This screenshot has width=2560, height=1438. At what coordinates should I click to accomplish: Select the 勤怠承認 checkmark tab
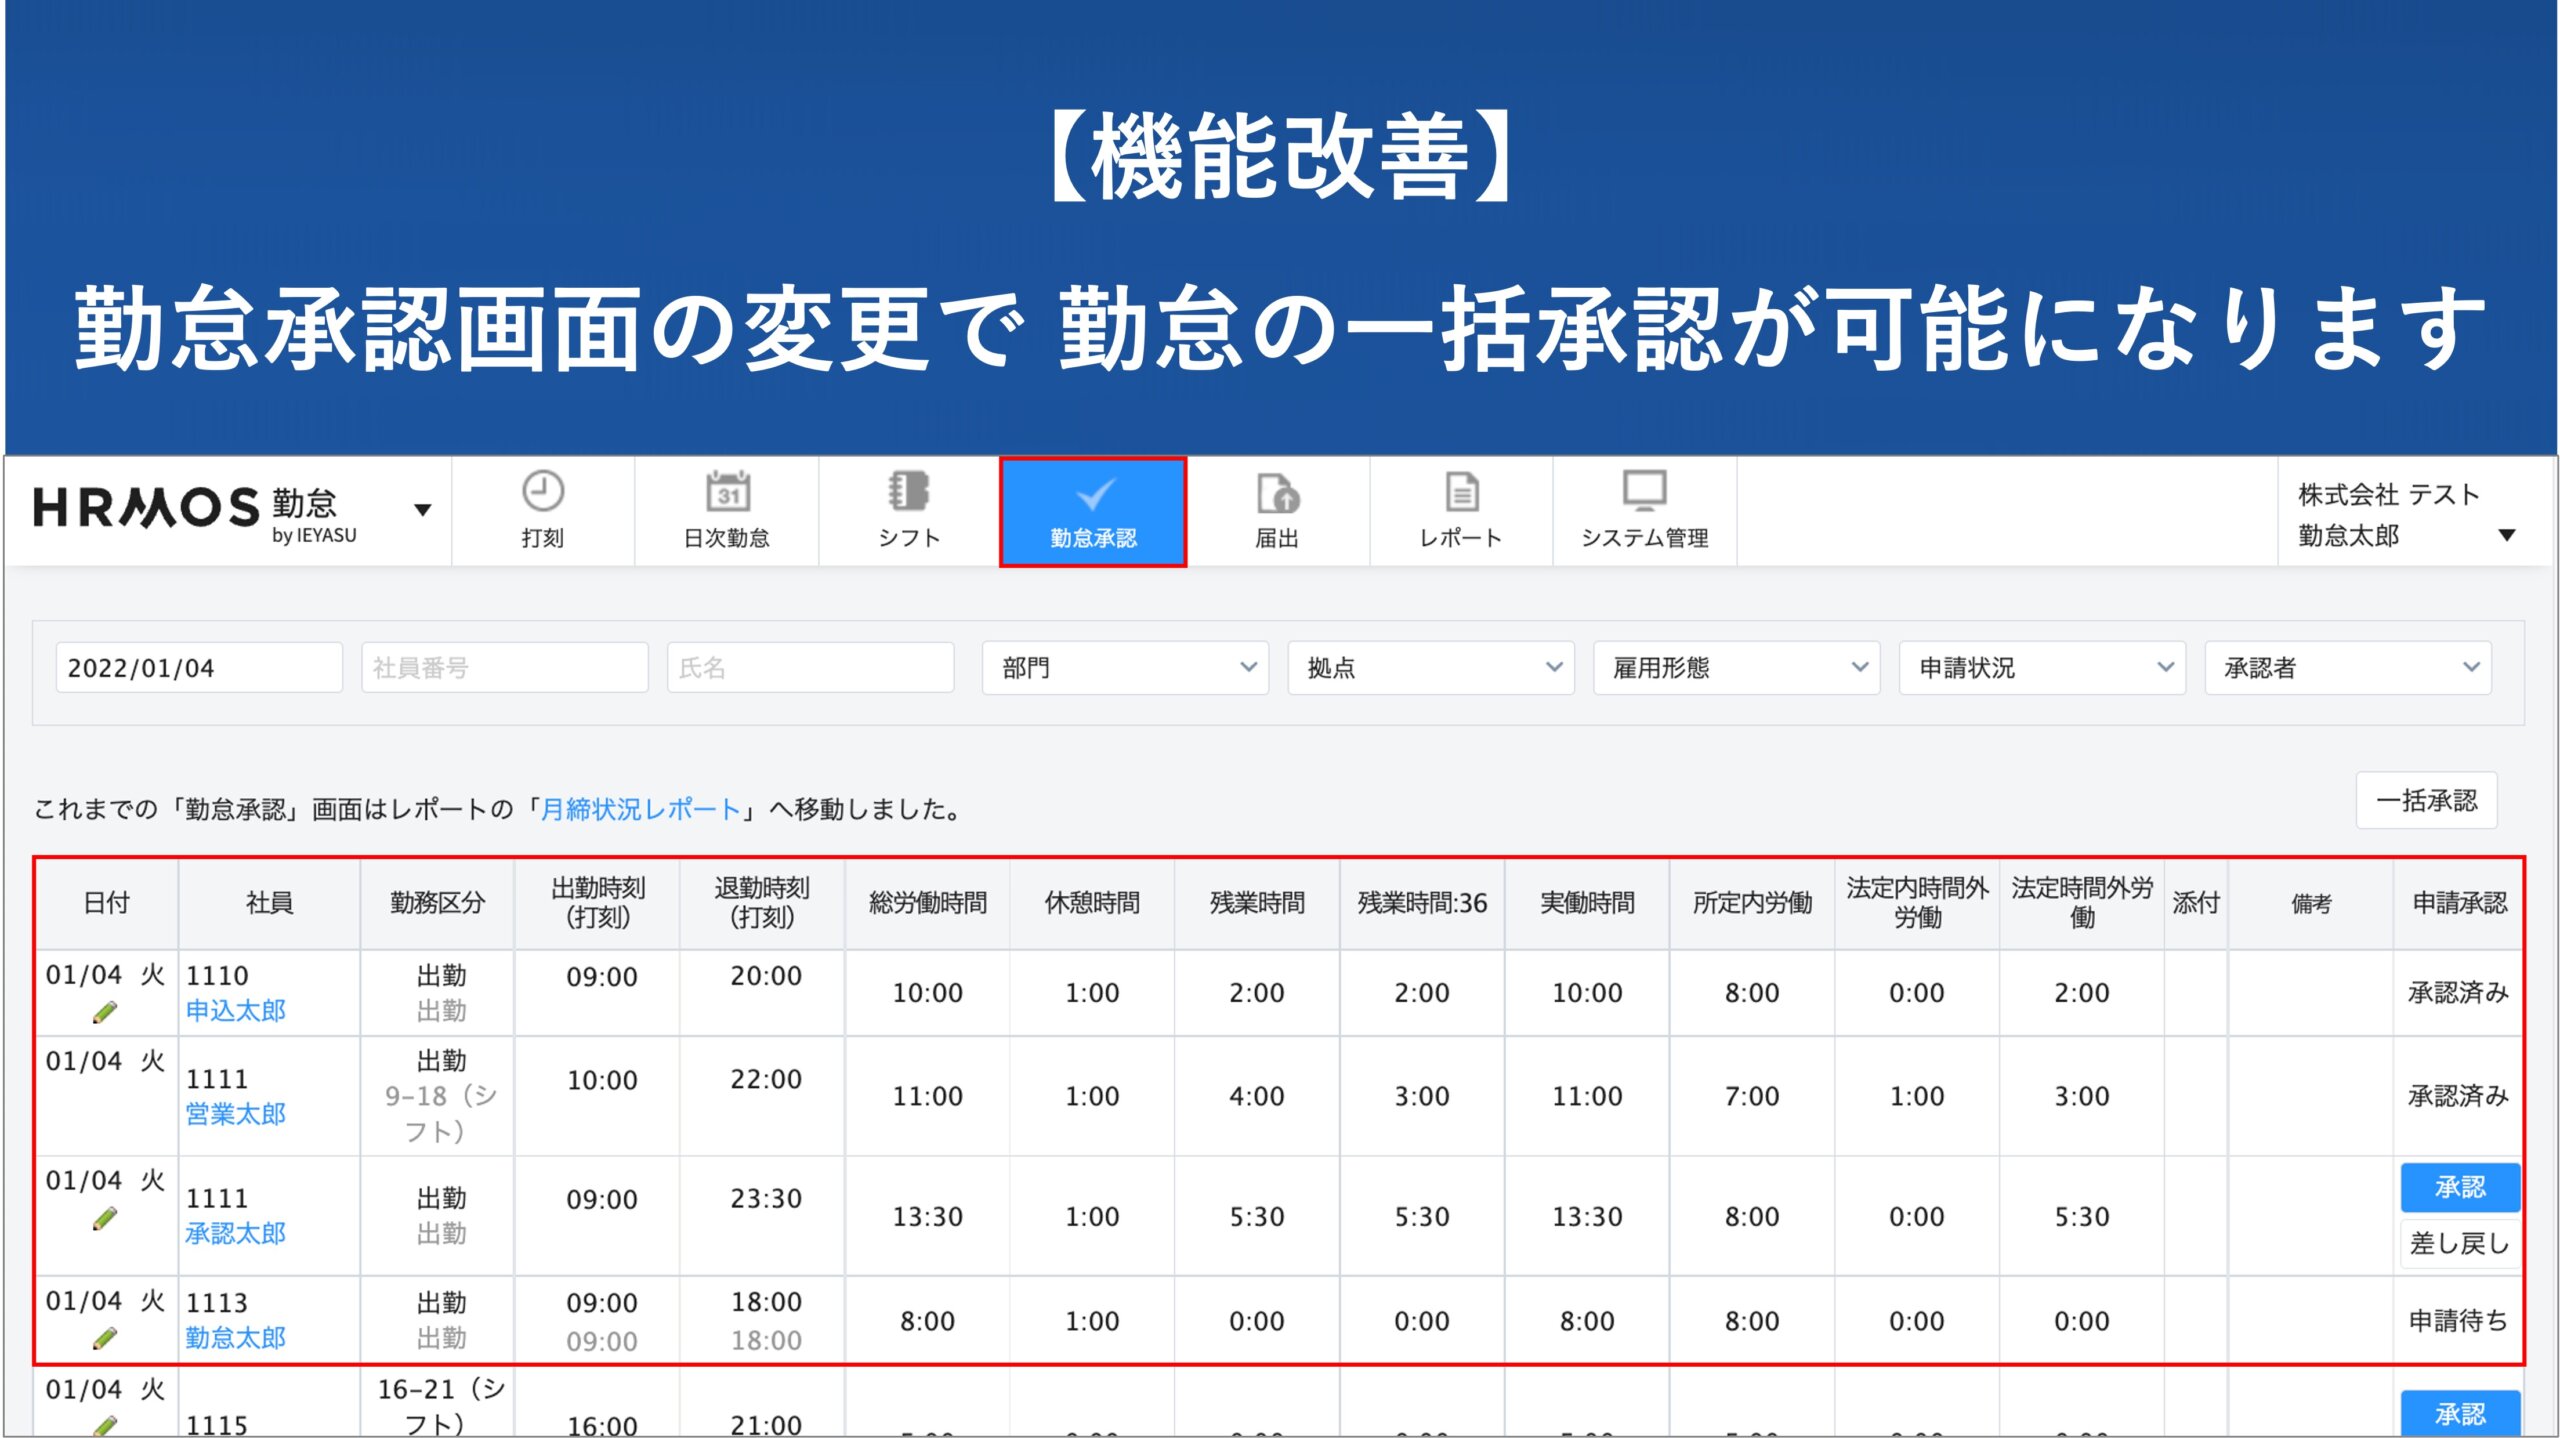pos(1093,512)
